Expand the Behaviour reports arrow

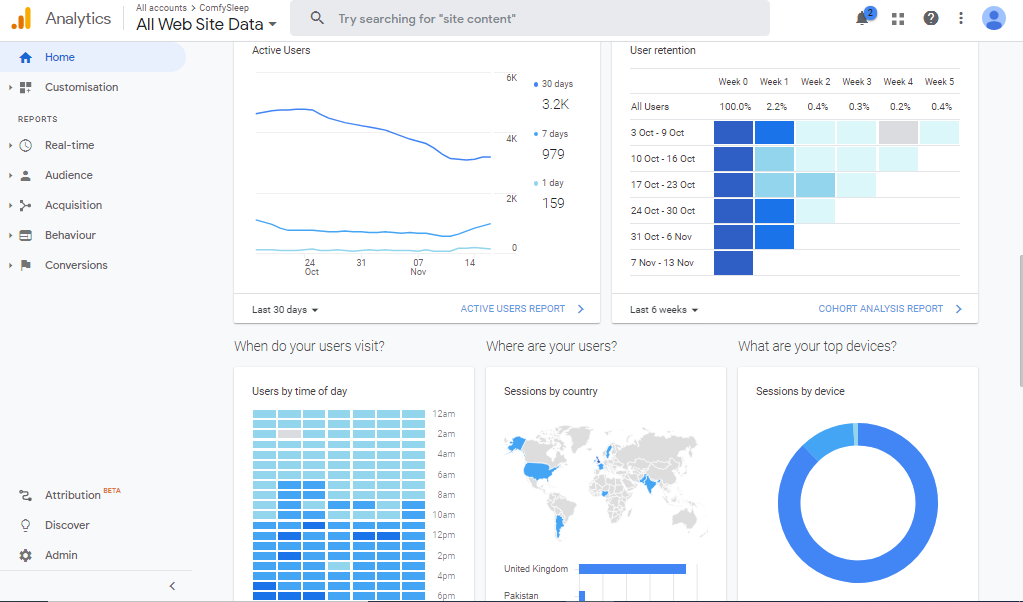pos(10,235)
